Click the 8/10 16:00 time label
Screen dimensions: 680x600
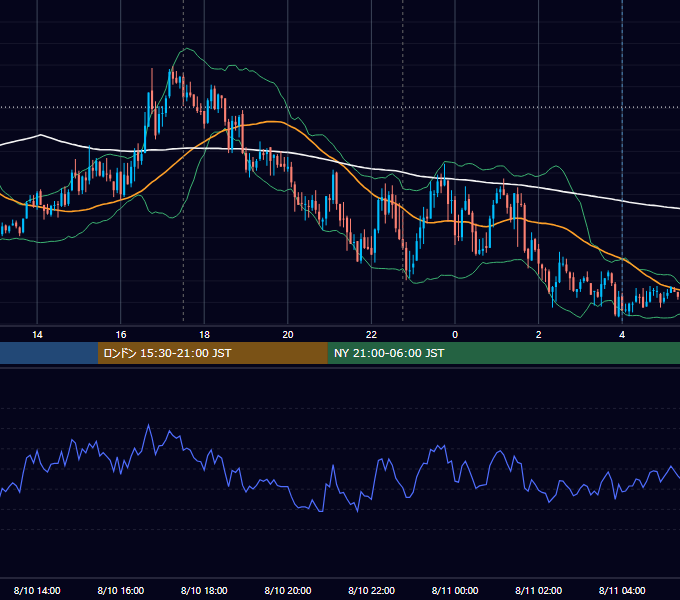coord(121,590)
